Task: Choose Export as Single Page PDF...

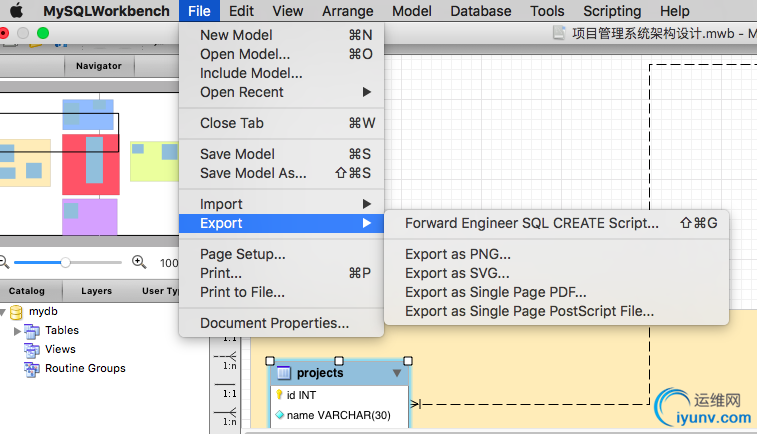Action: tap(556, 292)
